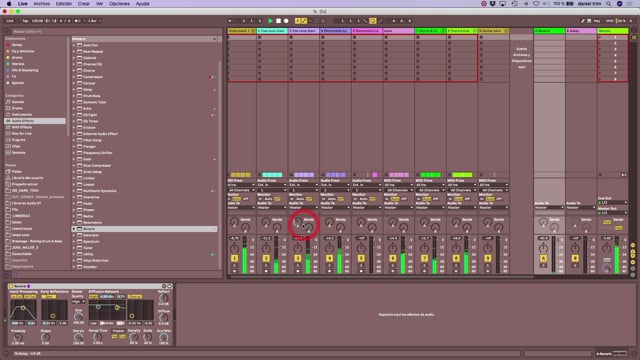Viewport: 640px width, 360px height.
Task: Open the Sounds category in the browser
Action: [x=18, y=102]
